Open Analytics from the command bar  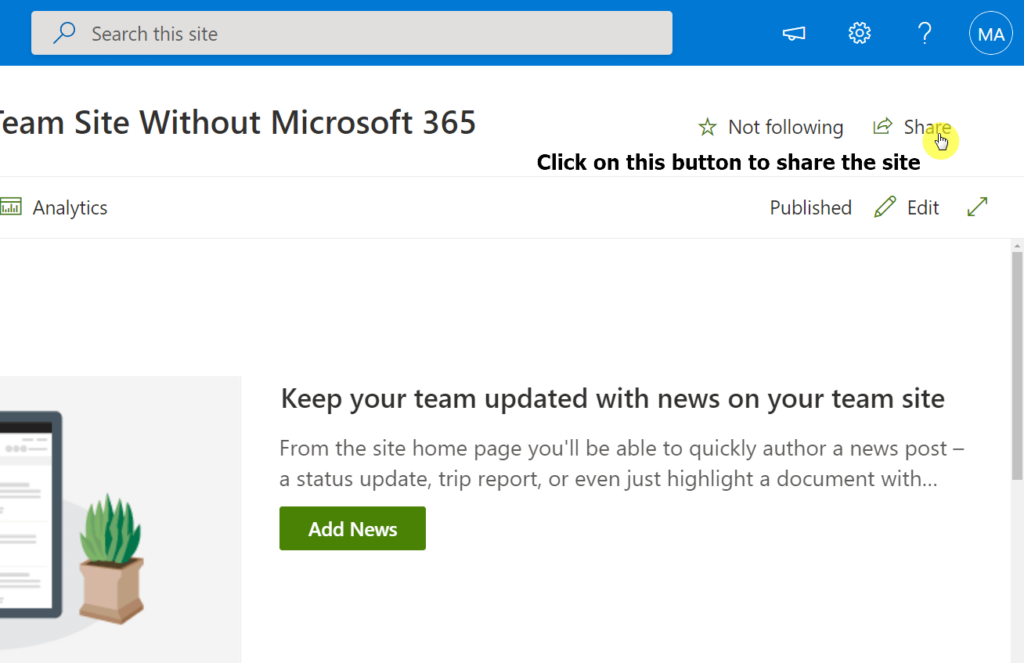click(54, 207)
